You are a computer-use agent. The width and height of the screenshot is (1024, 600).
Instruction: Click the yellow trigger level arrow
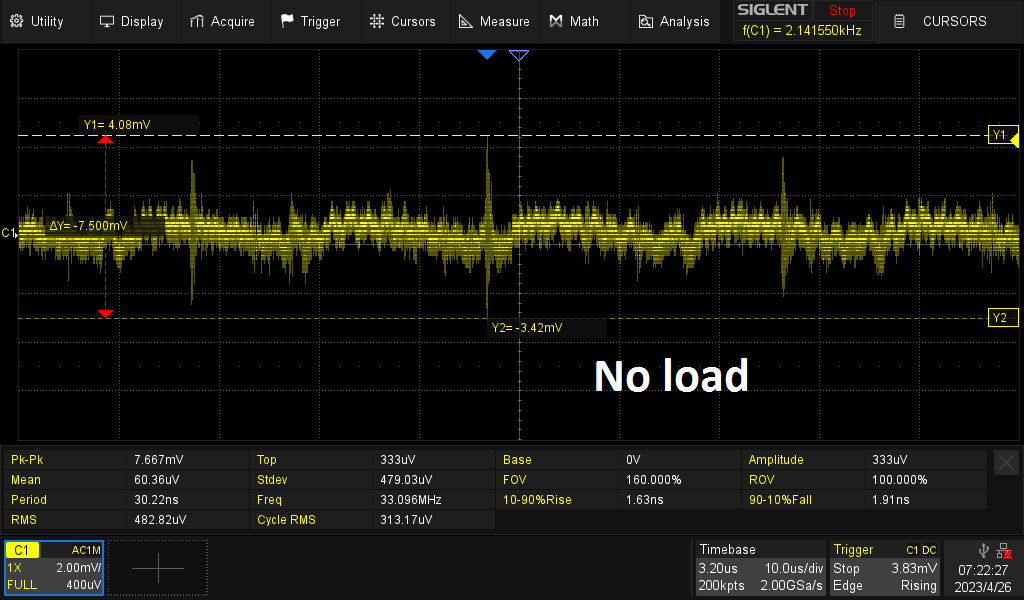click(x=1014, y=138)
